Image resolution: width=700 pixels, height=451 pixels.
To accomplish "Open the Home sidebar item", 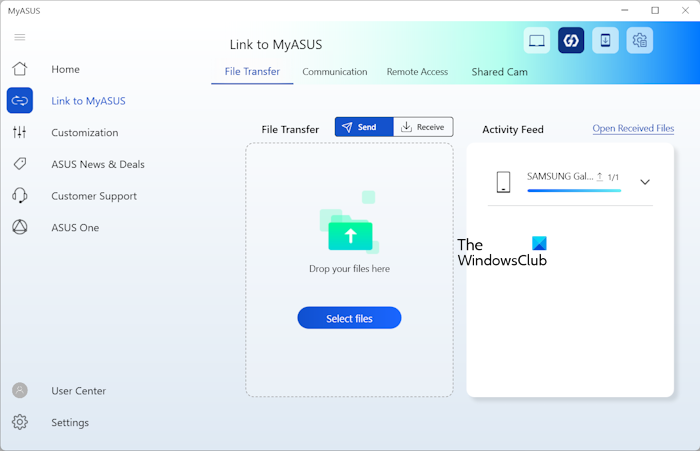I will pos(65,69).
